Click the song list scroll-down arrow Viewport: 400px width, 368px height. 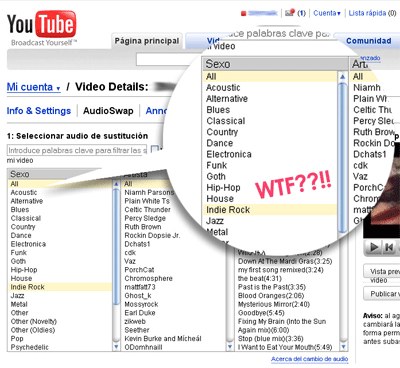pyautogui.click(x=344, y=347)
